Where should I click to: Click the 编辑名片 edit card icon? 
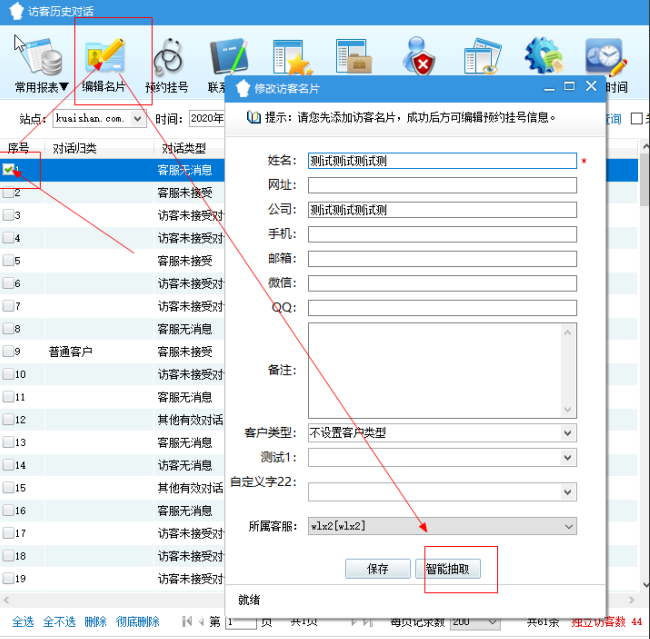[104, 56]
